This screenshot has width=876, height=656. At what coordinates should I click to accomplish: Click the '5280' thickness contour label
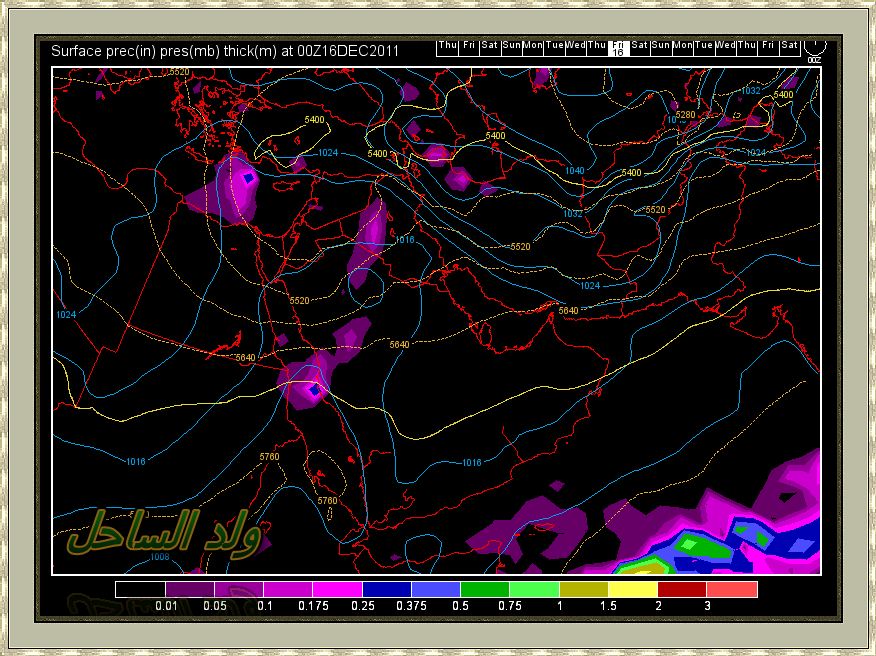pos(685,115)
